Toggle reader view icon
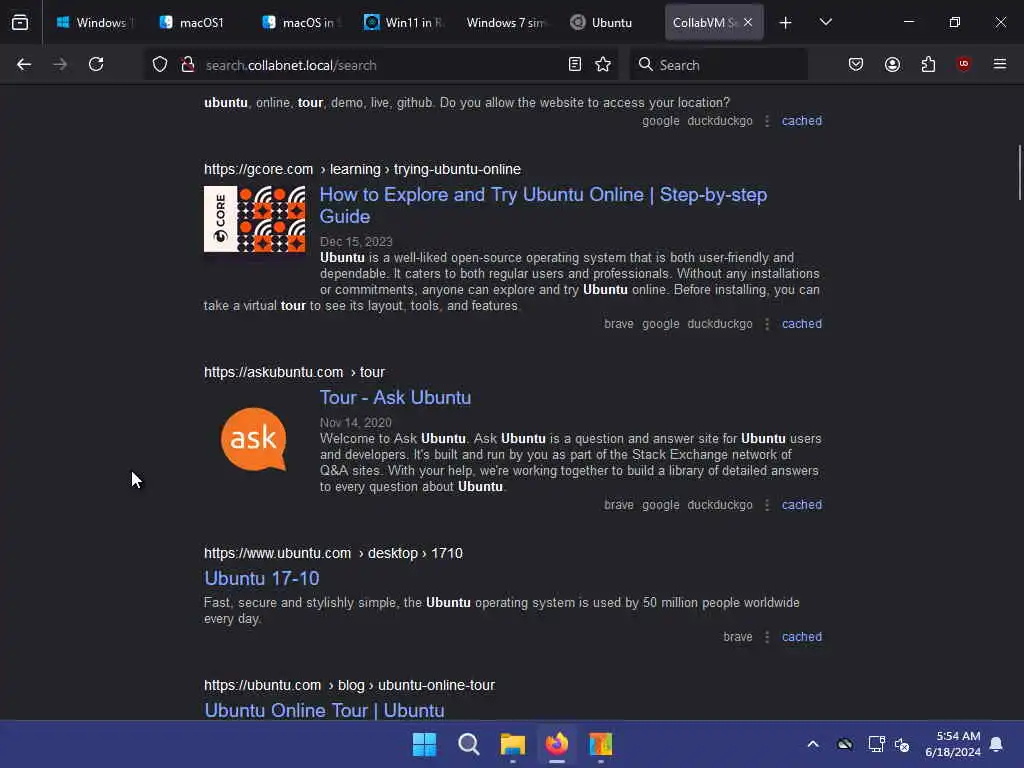This screenshot has height=768, width=1024. (575, 64)
